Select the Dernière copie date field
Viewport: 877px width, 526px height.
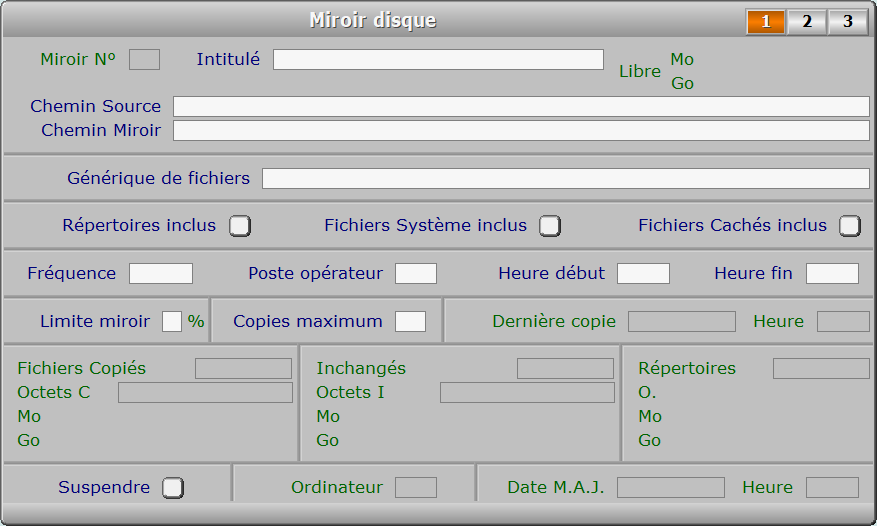tap(682, 322)
